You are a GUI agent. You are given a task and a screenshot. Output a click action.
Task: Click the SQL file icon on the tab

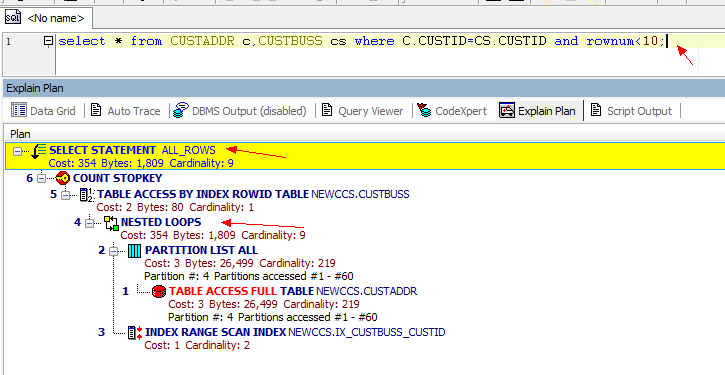click(x=12, y=18)
